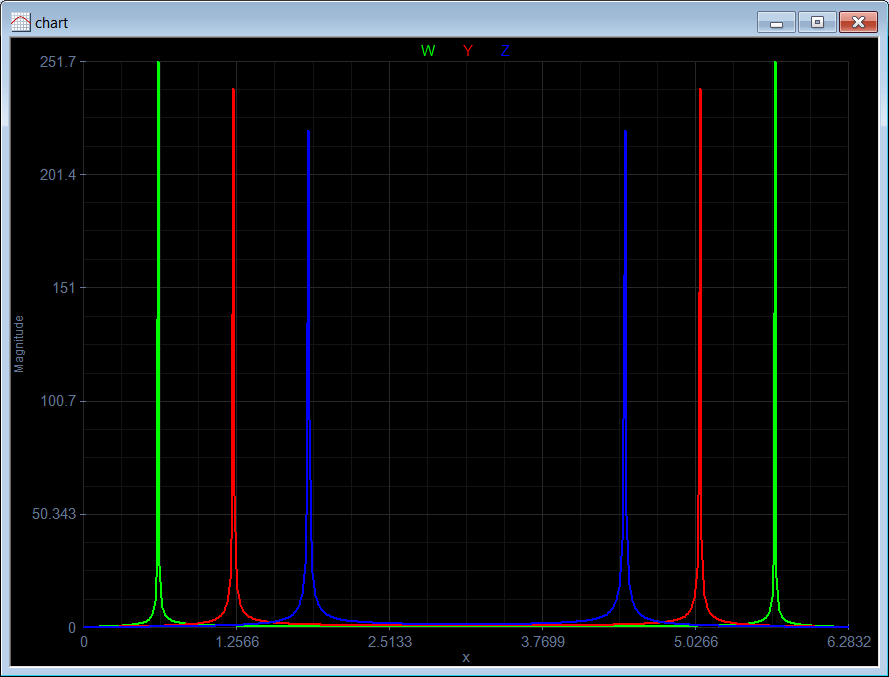The image size is (889, 677).
Task: Click the x-axis value 3.7699
Action: point(543,642)
